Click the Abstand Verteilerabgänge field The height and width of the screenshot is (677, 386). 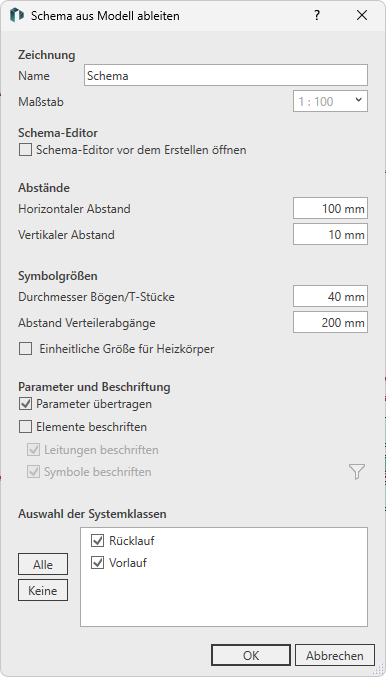[330, 323]
